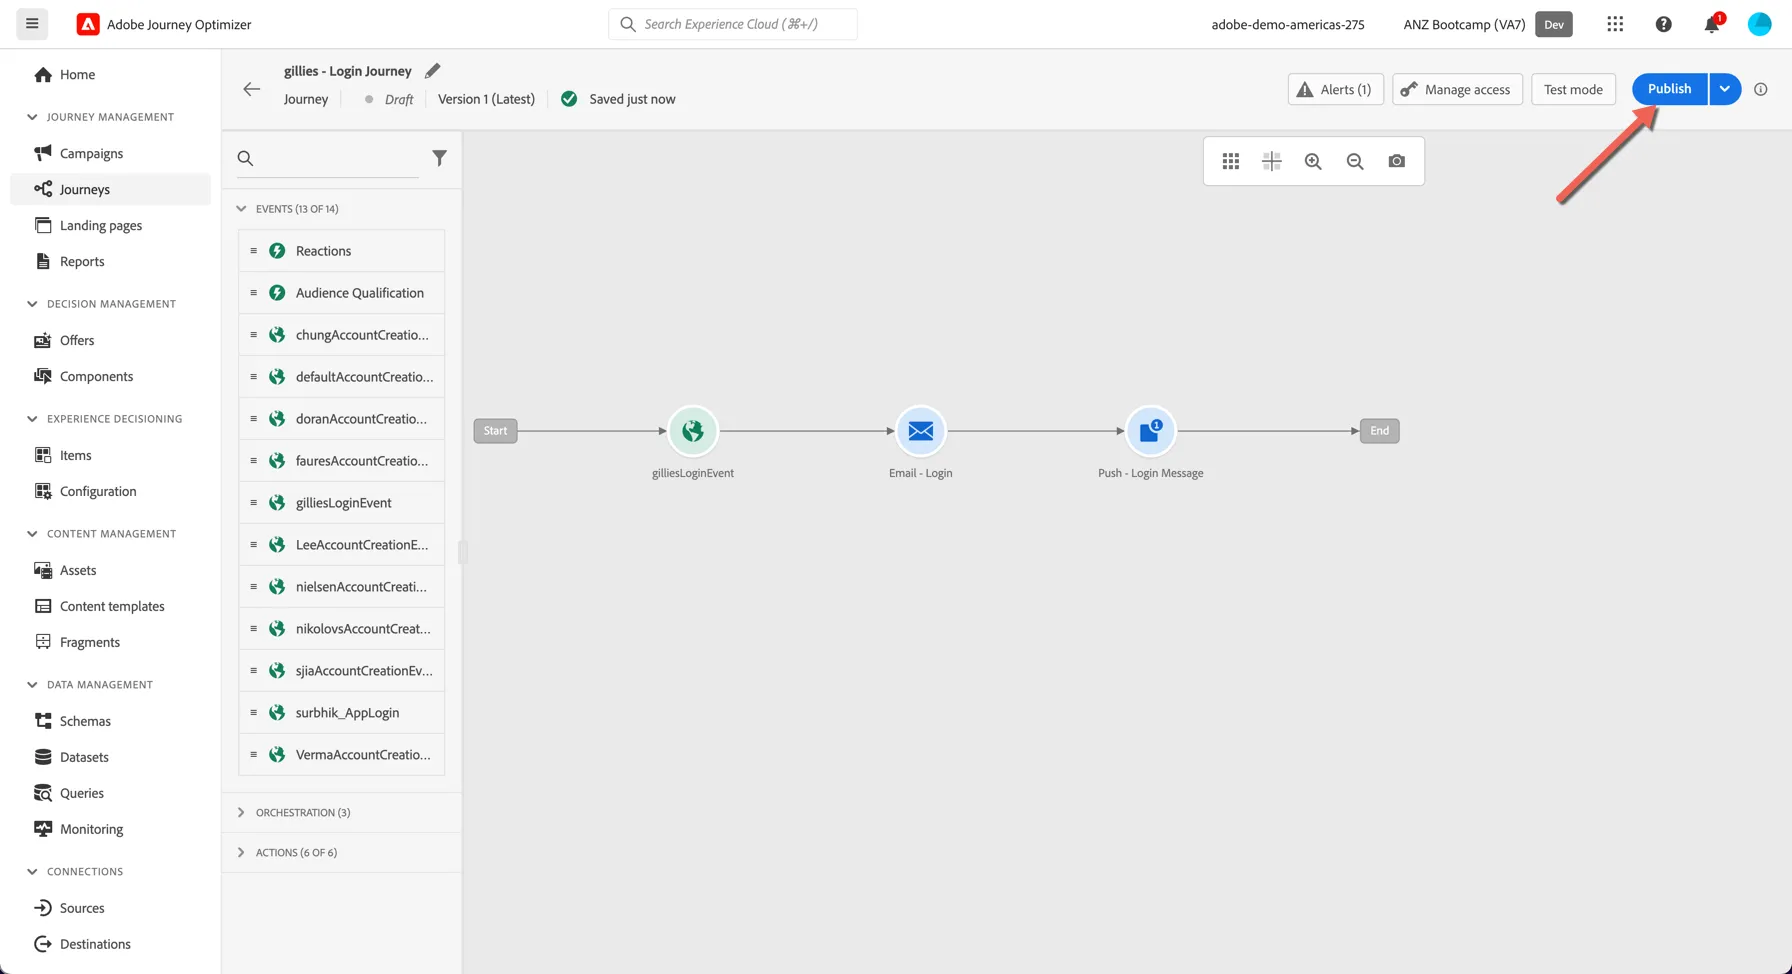Click the palette search magnifier icon
1792x974 pixels.
pyautogui.click(x=245, y=158)
